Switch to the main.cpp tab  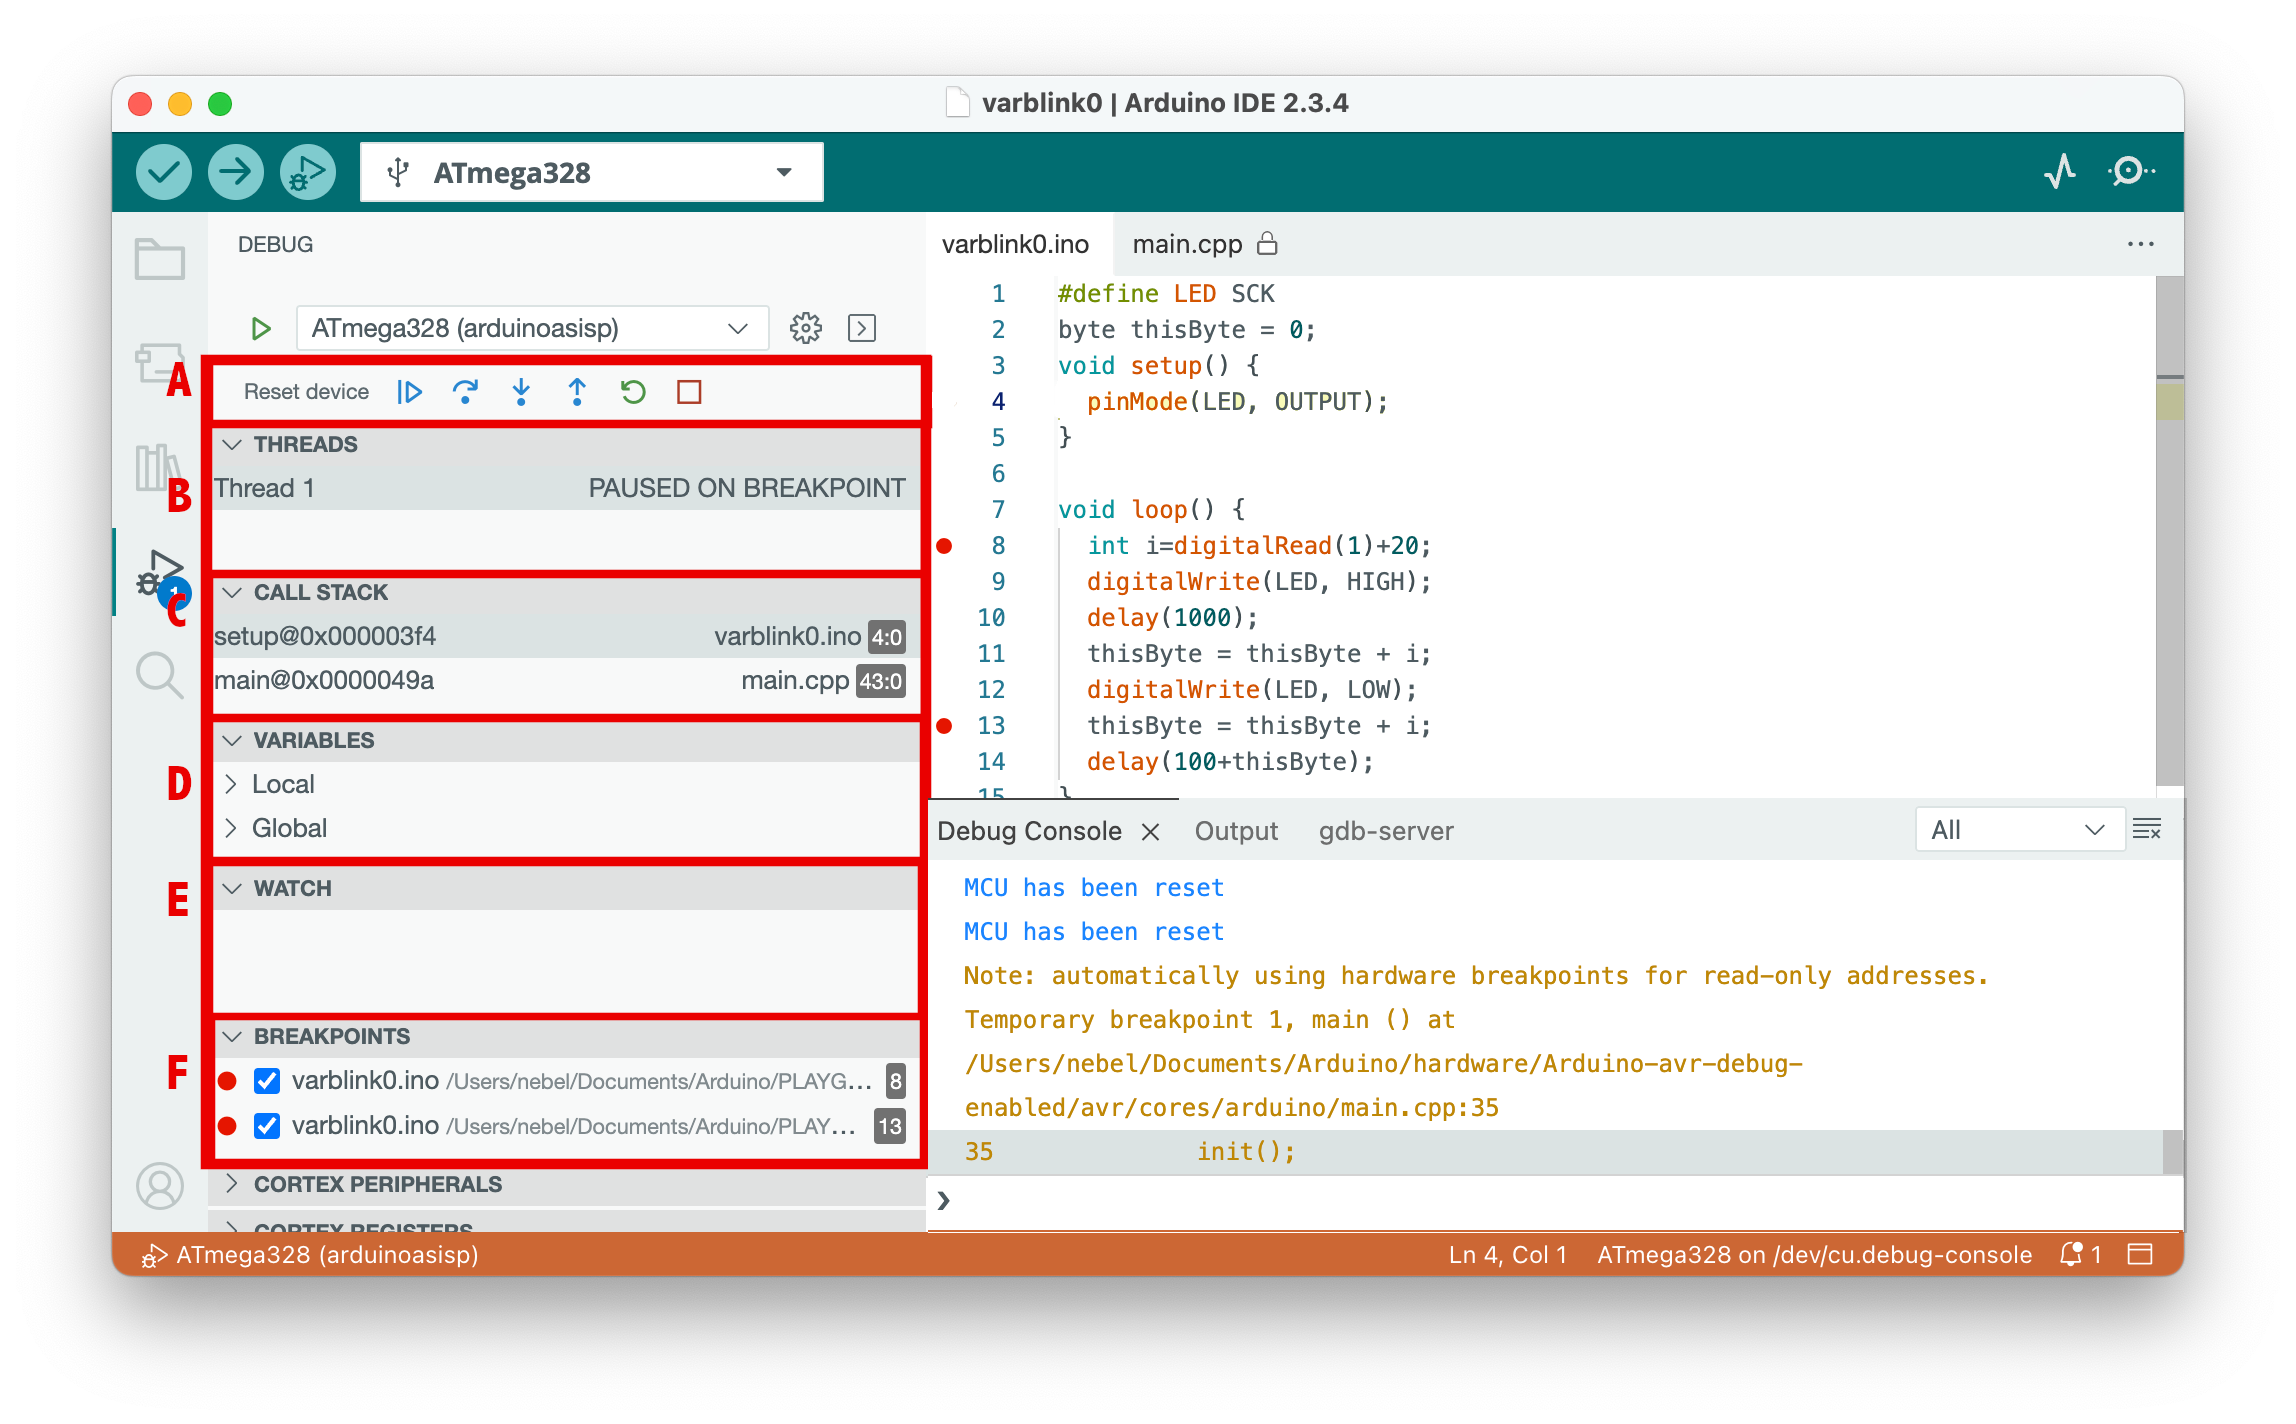(1188, 243)
